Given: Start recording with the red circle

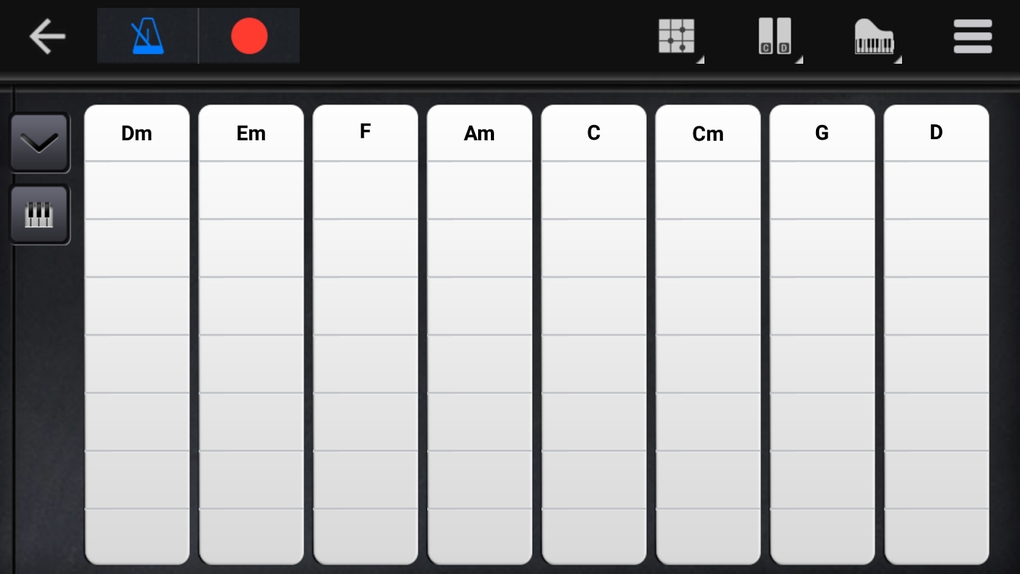Looking at the screenshot, I should (x=249, y=36).
